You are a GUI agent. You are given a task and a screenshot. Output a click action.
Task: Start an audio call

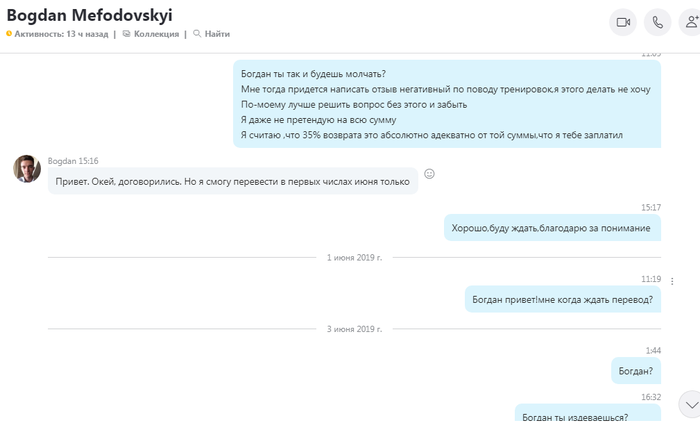657,22
